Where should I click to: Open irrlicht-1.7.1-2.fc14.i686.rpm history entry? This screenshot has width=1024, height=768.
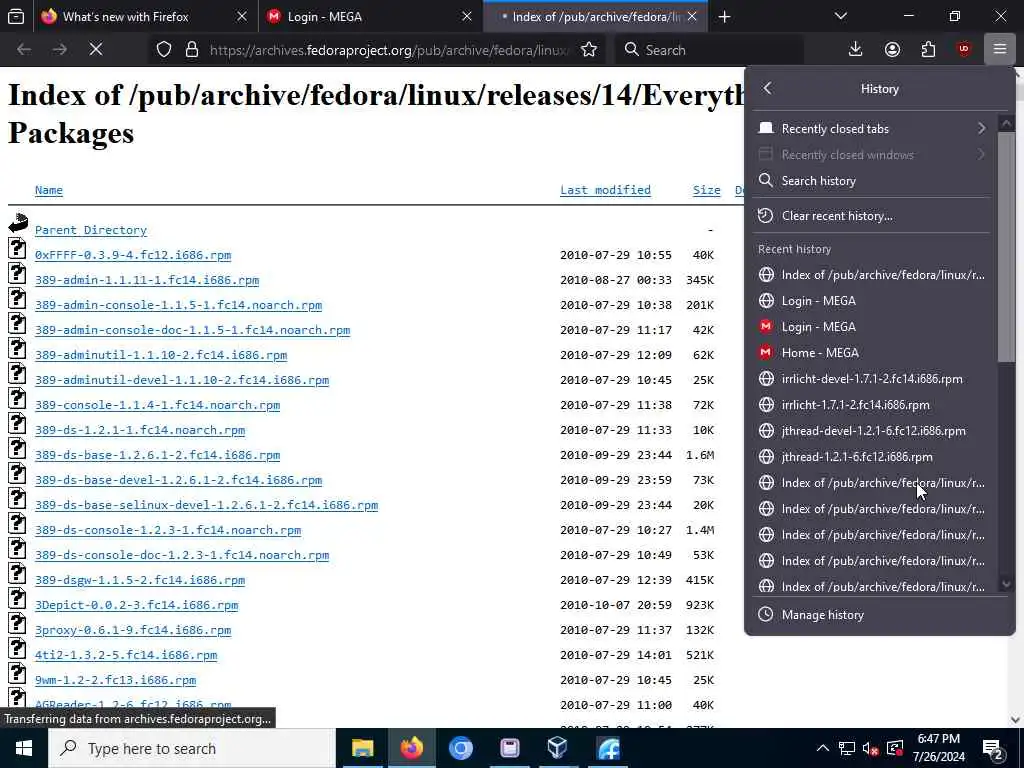point(872,405)
